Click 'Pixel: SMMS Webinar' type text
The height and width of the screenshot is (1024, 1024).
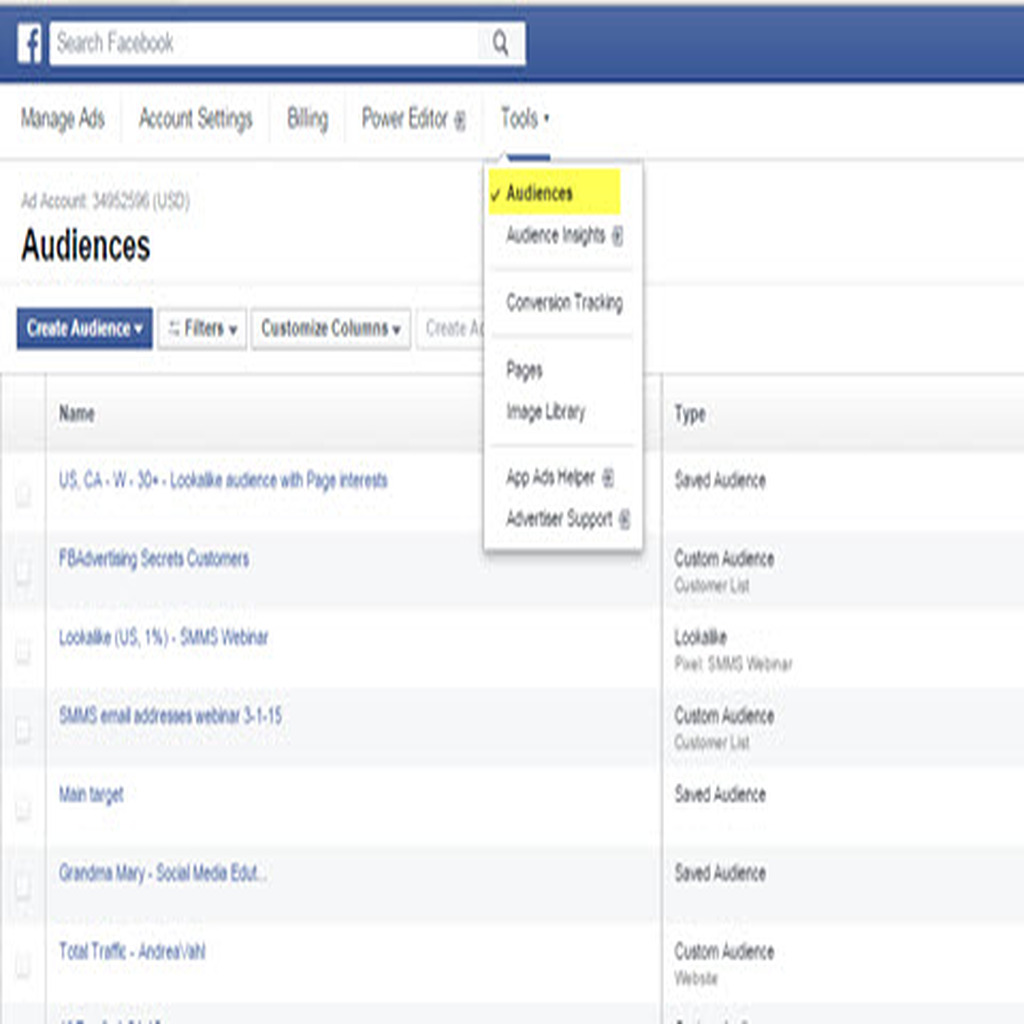(x=733, y=664)
